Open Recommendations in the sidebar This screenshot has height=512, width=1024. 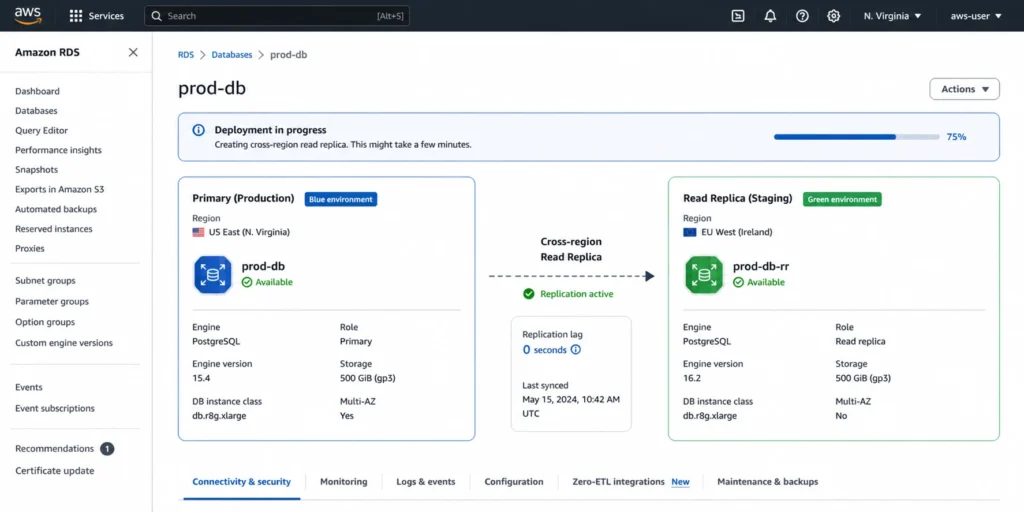[54, 449]
